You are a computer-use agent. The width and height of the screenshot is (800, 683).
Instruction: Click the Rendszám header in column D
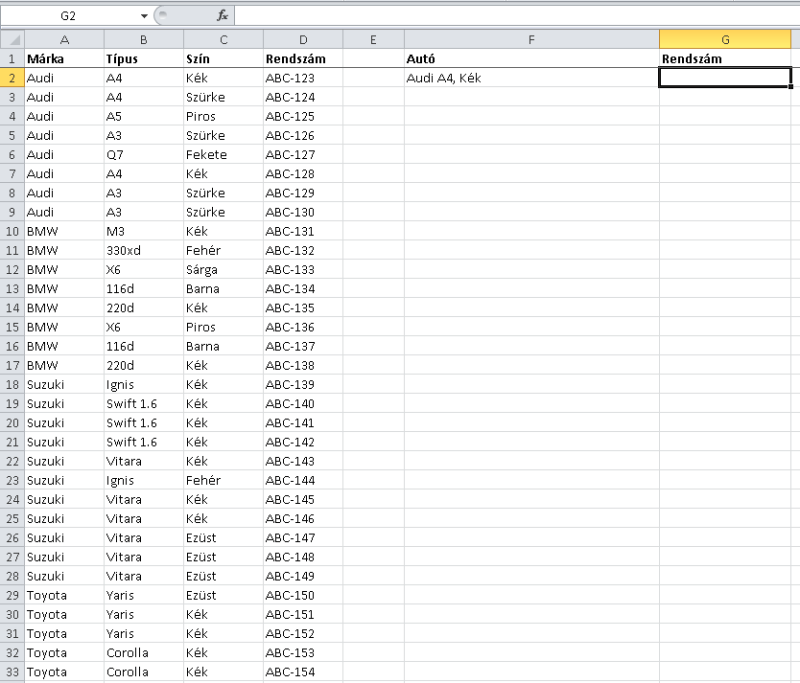tap(303, 59)
